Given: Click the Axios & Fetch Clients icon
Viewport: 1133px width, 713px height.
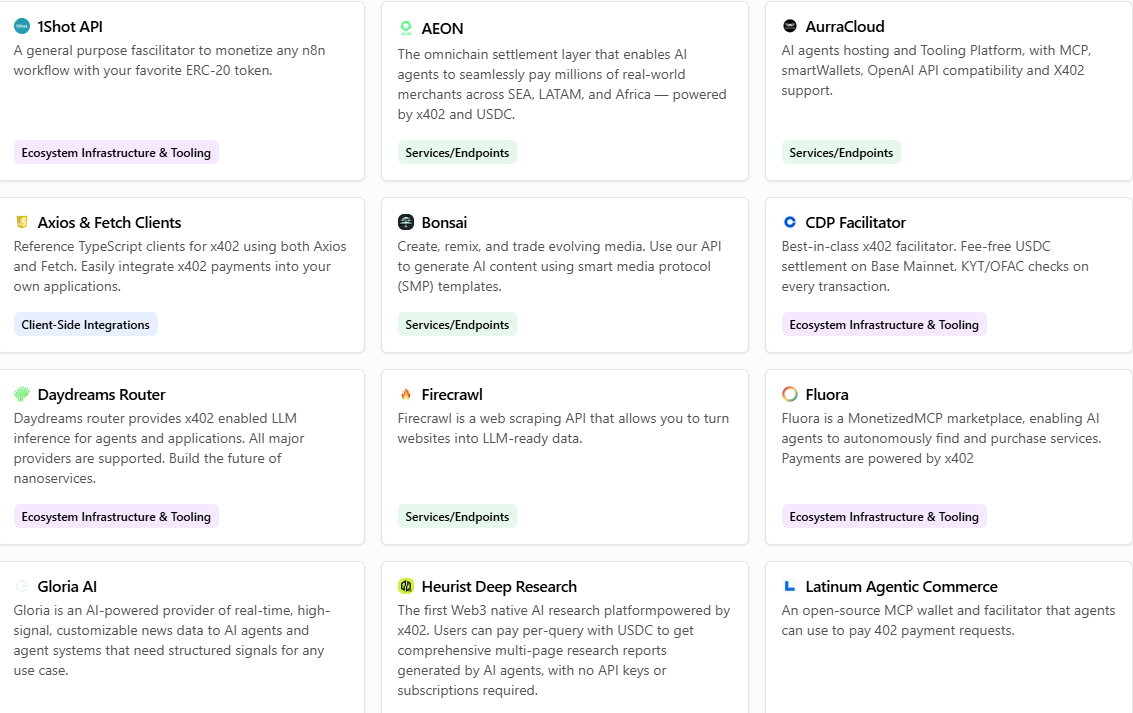Looking at the screenshot, I should [22, 223].
